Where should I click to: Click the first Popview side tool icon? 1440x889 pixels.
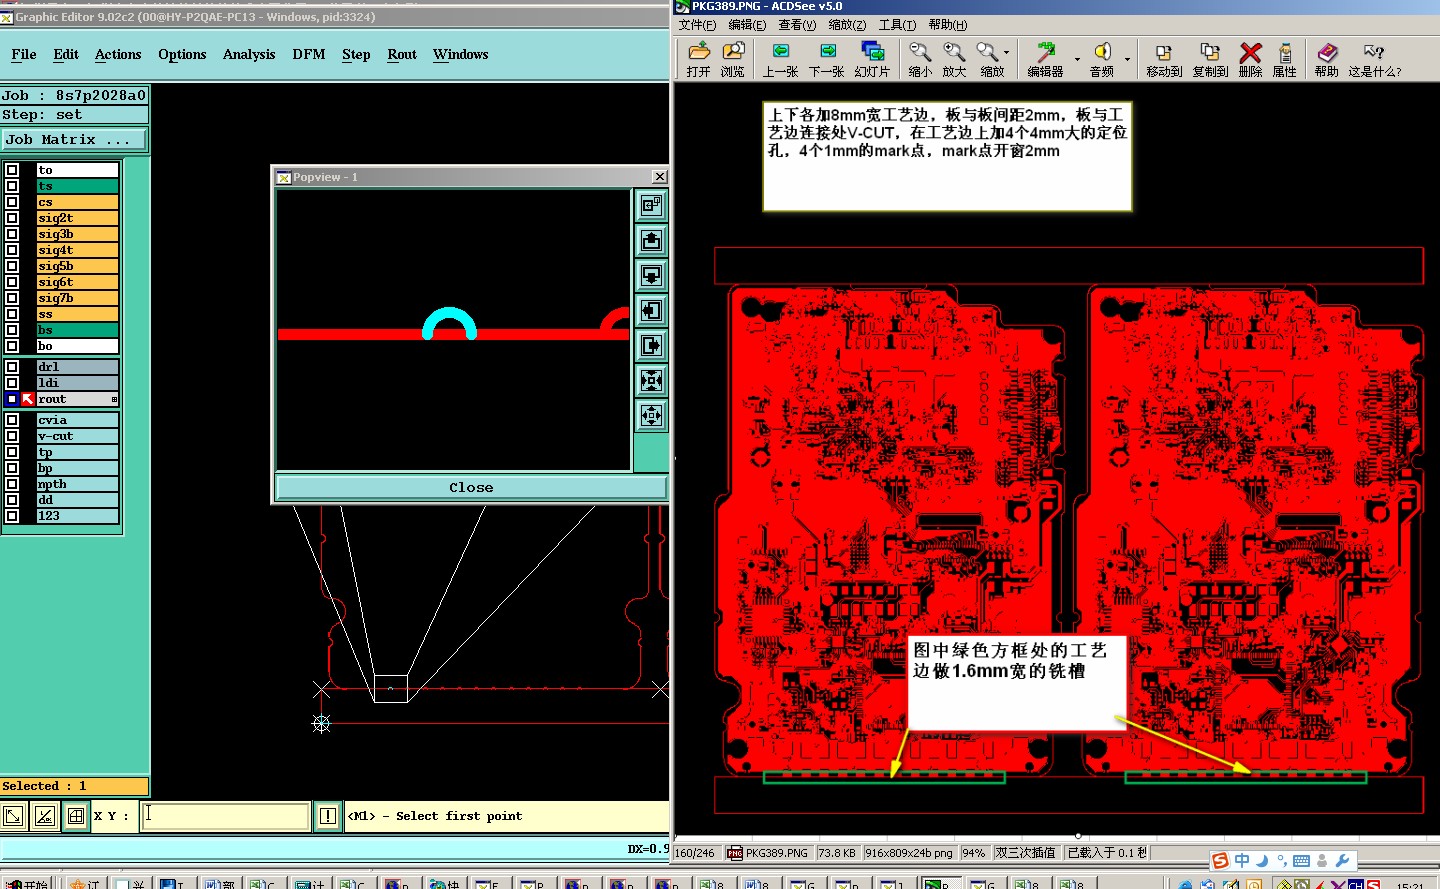[651, 205]
